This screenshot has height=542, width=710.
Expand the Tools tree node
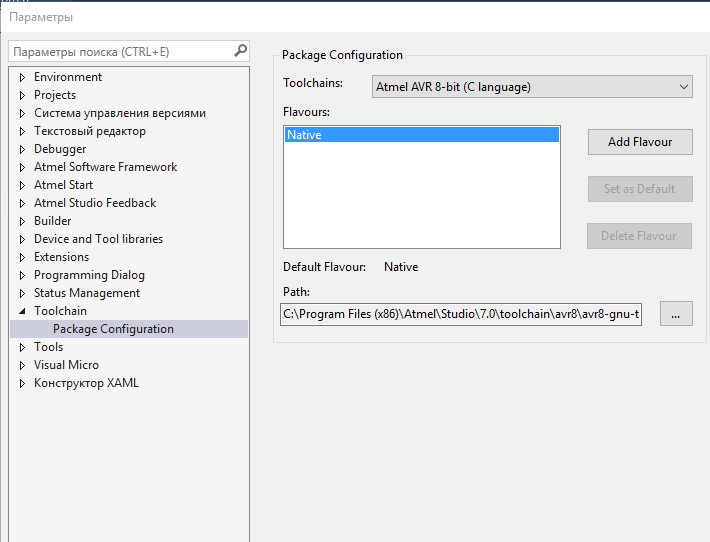coord(22,347)
